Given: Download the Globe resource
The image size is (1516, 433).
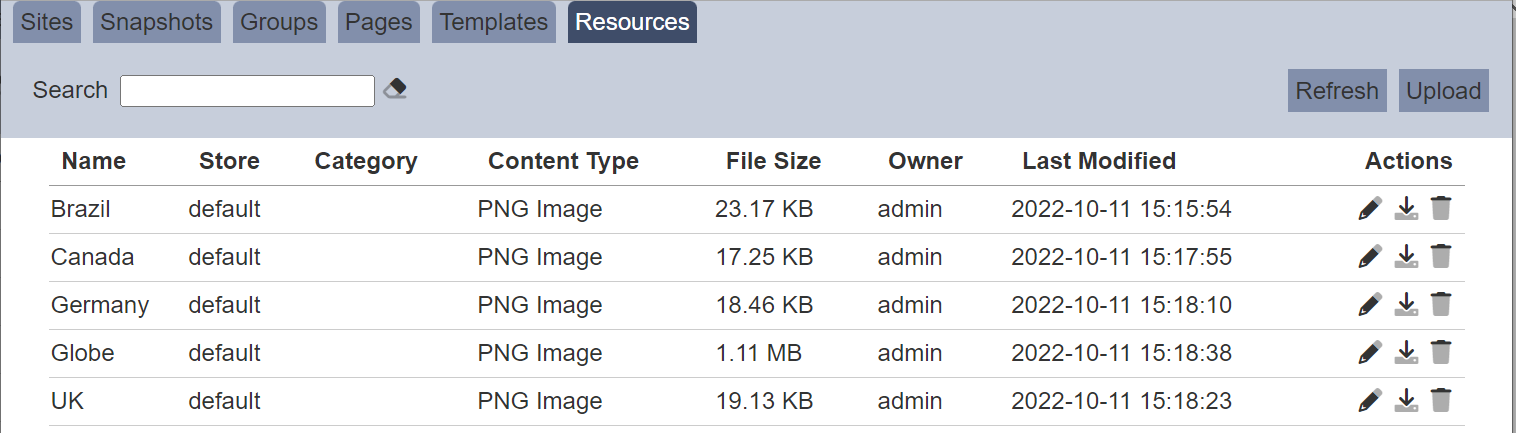Looking at the screenshot, I should (1406, 353).
